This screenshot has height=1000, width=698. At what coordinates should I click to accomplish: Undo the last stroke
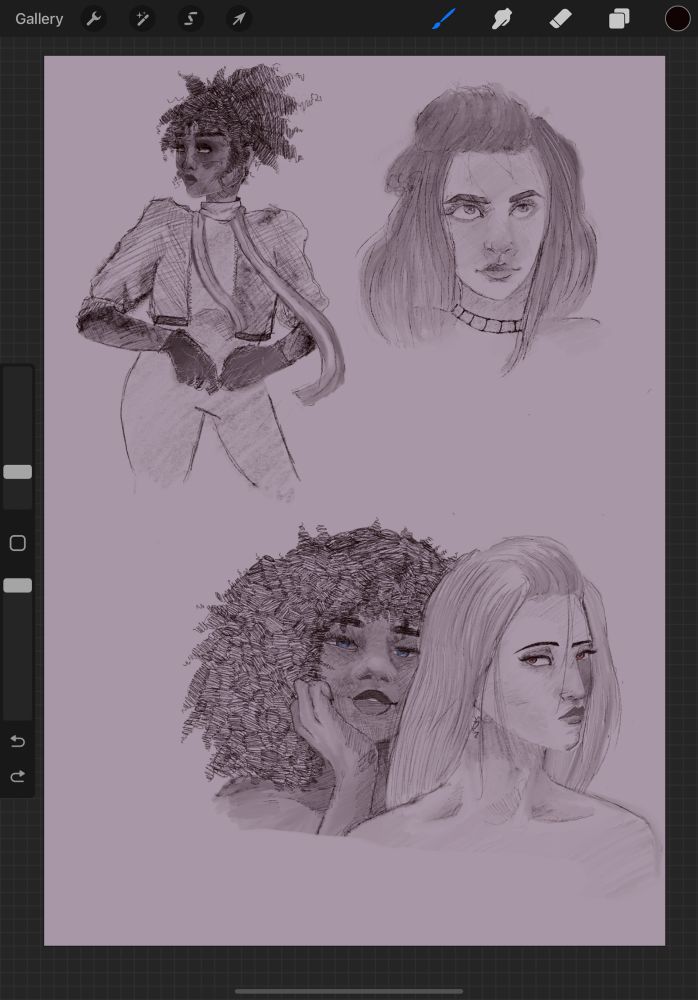tap(18, 741)
